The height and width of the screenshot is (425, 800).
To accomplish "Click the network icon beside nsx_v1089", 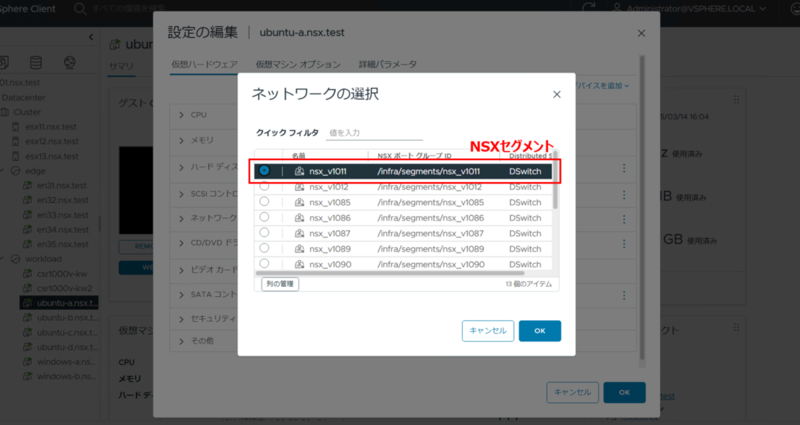I will (299, 249).
